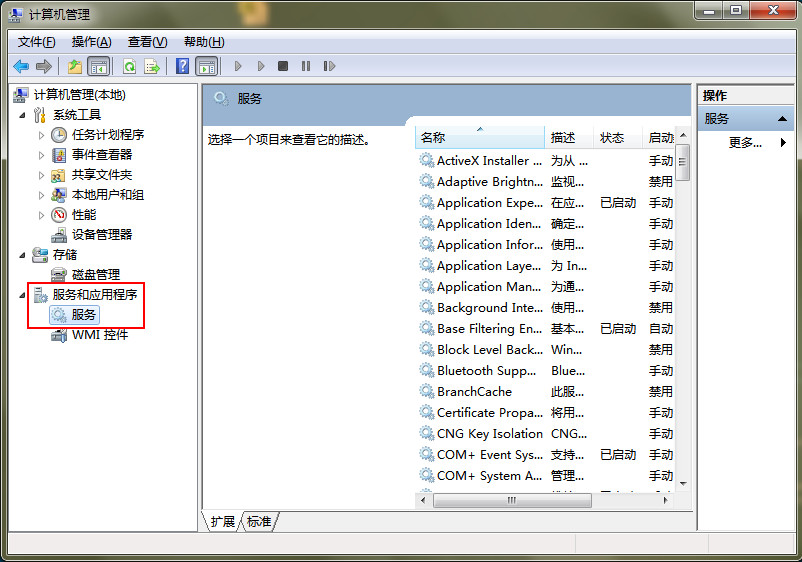Click the 事件查看器 icon in tree
The width and height of the screenshot is (802, 562).
[x=59, y=155]
